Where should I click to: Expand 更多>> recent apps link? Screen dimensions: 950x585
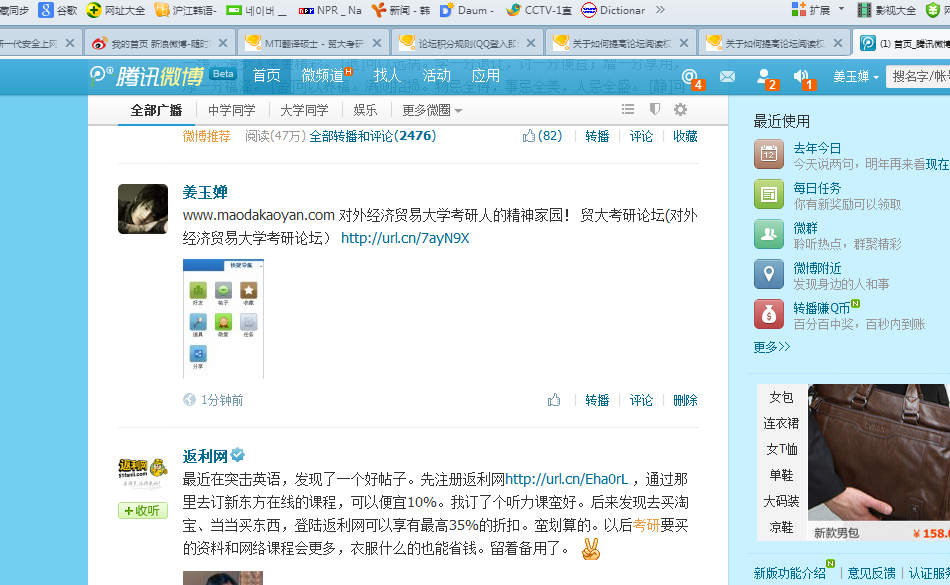[772, 346]
